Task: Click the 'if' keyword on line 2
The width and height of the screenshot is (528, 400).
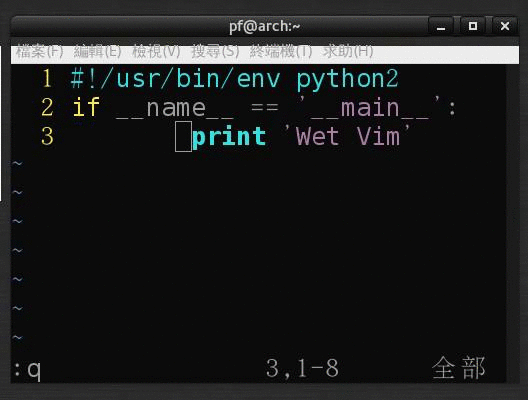Action: pyautogui.click(x=86, y=107)
